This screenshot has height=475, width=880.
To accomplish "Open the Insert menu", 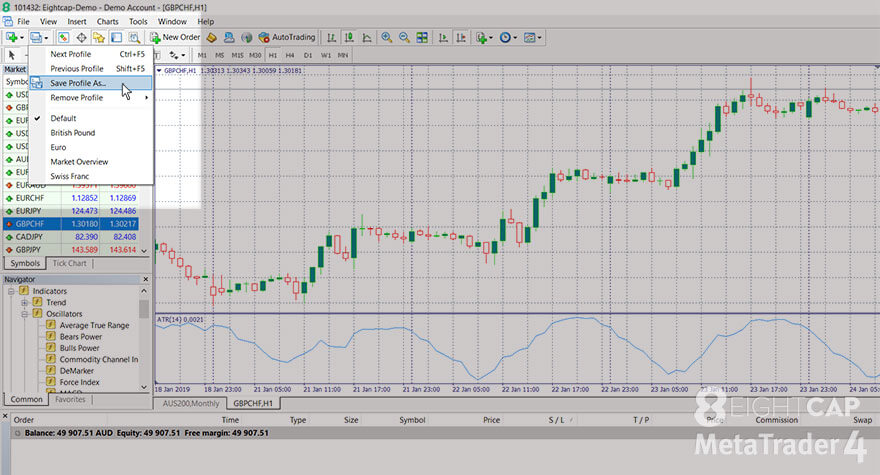I will (77, 21).
